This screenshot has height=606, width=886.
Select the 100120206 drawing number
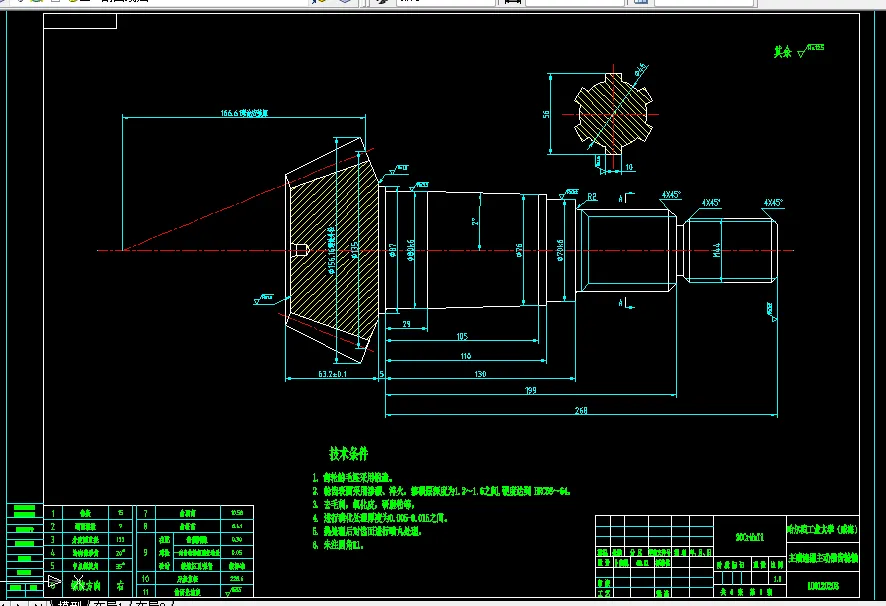click(x=823, y=586)
